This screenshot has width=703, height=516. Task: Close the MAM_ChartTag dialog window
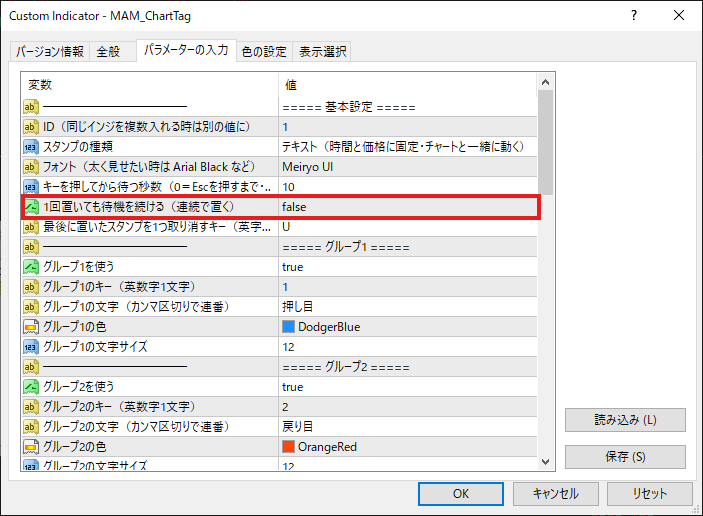coord(679,16)
